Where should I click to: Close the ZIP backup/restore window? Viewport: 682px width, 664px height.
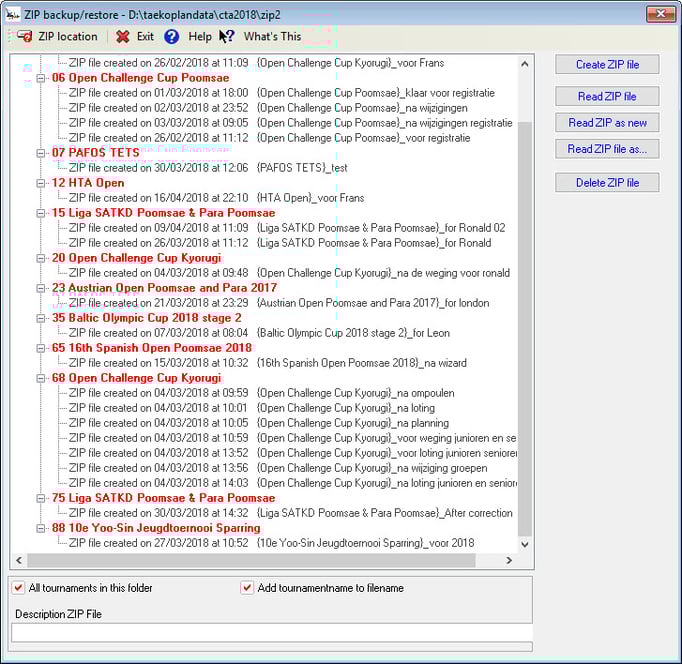660,14
